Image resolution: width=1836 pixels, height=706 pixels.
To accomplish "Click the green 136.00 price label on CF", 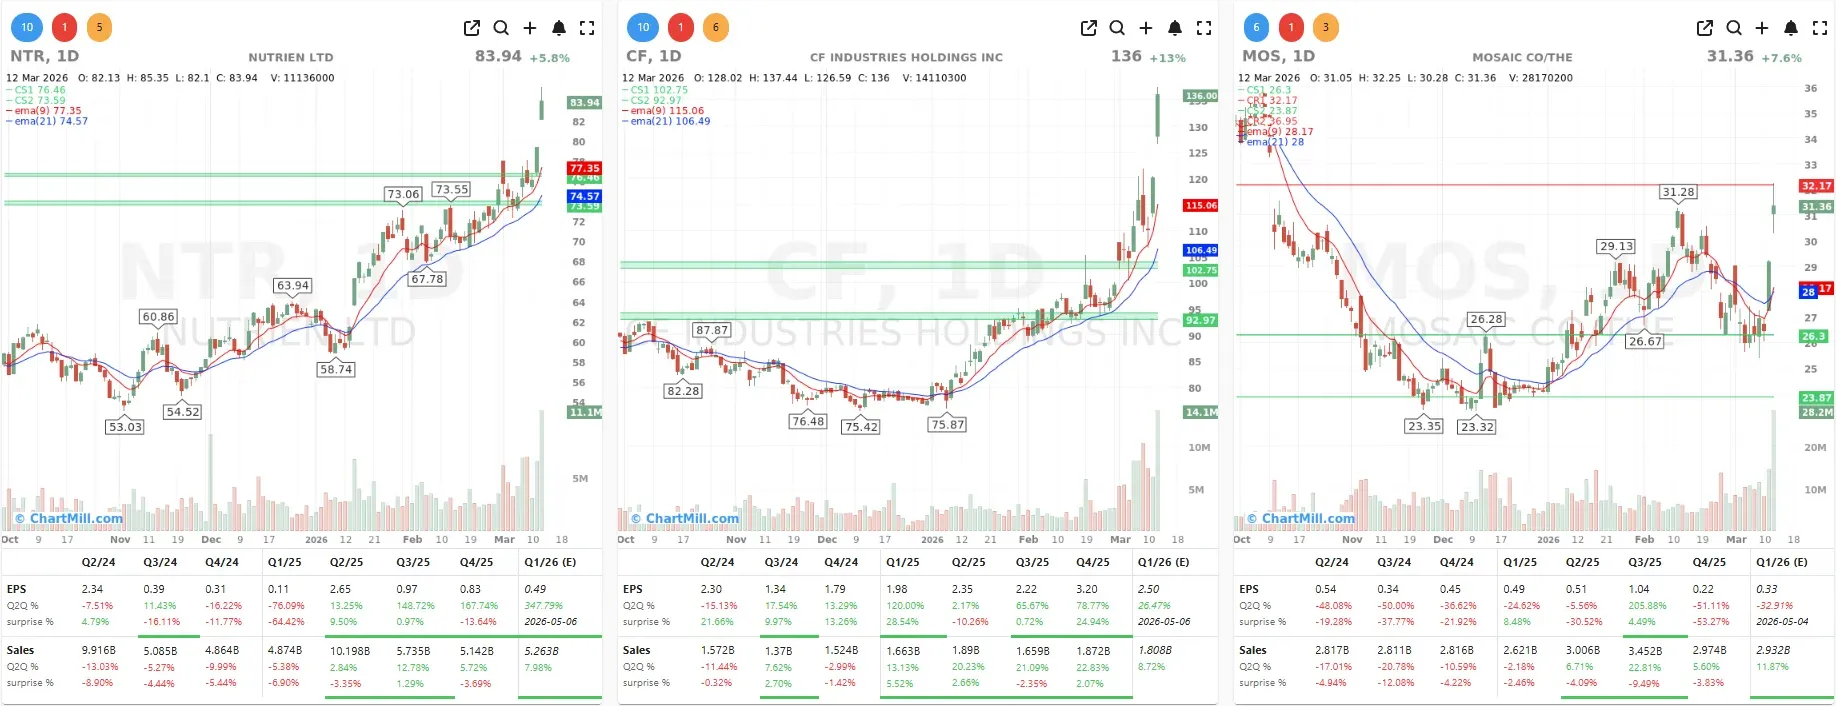I will 1200,96.
